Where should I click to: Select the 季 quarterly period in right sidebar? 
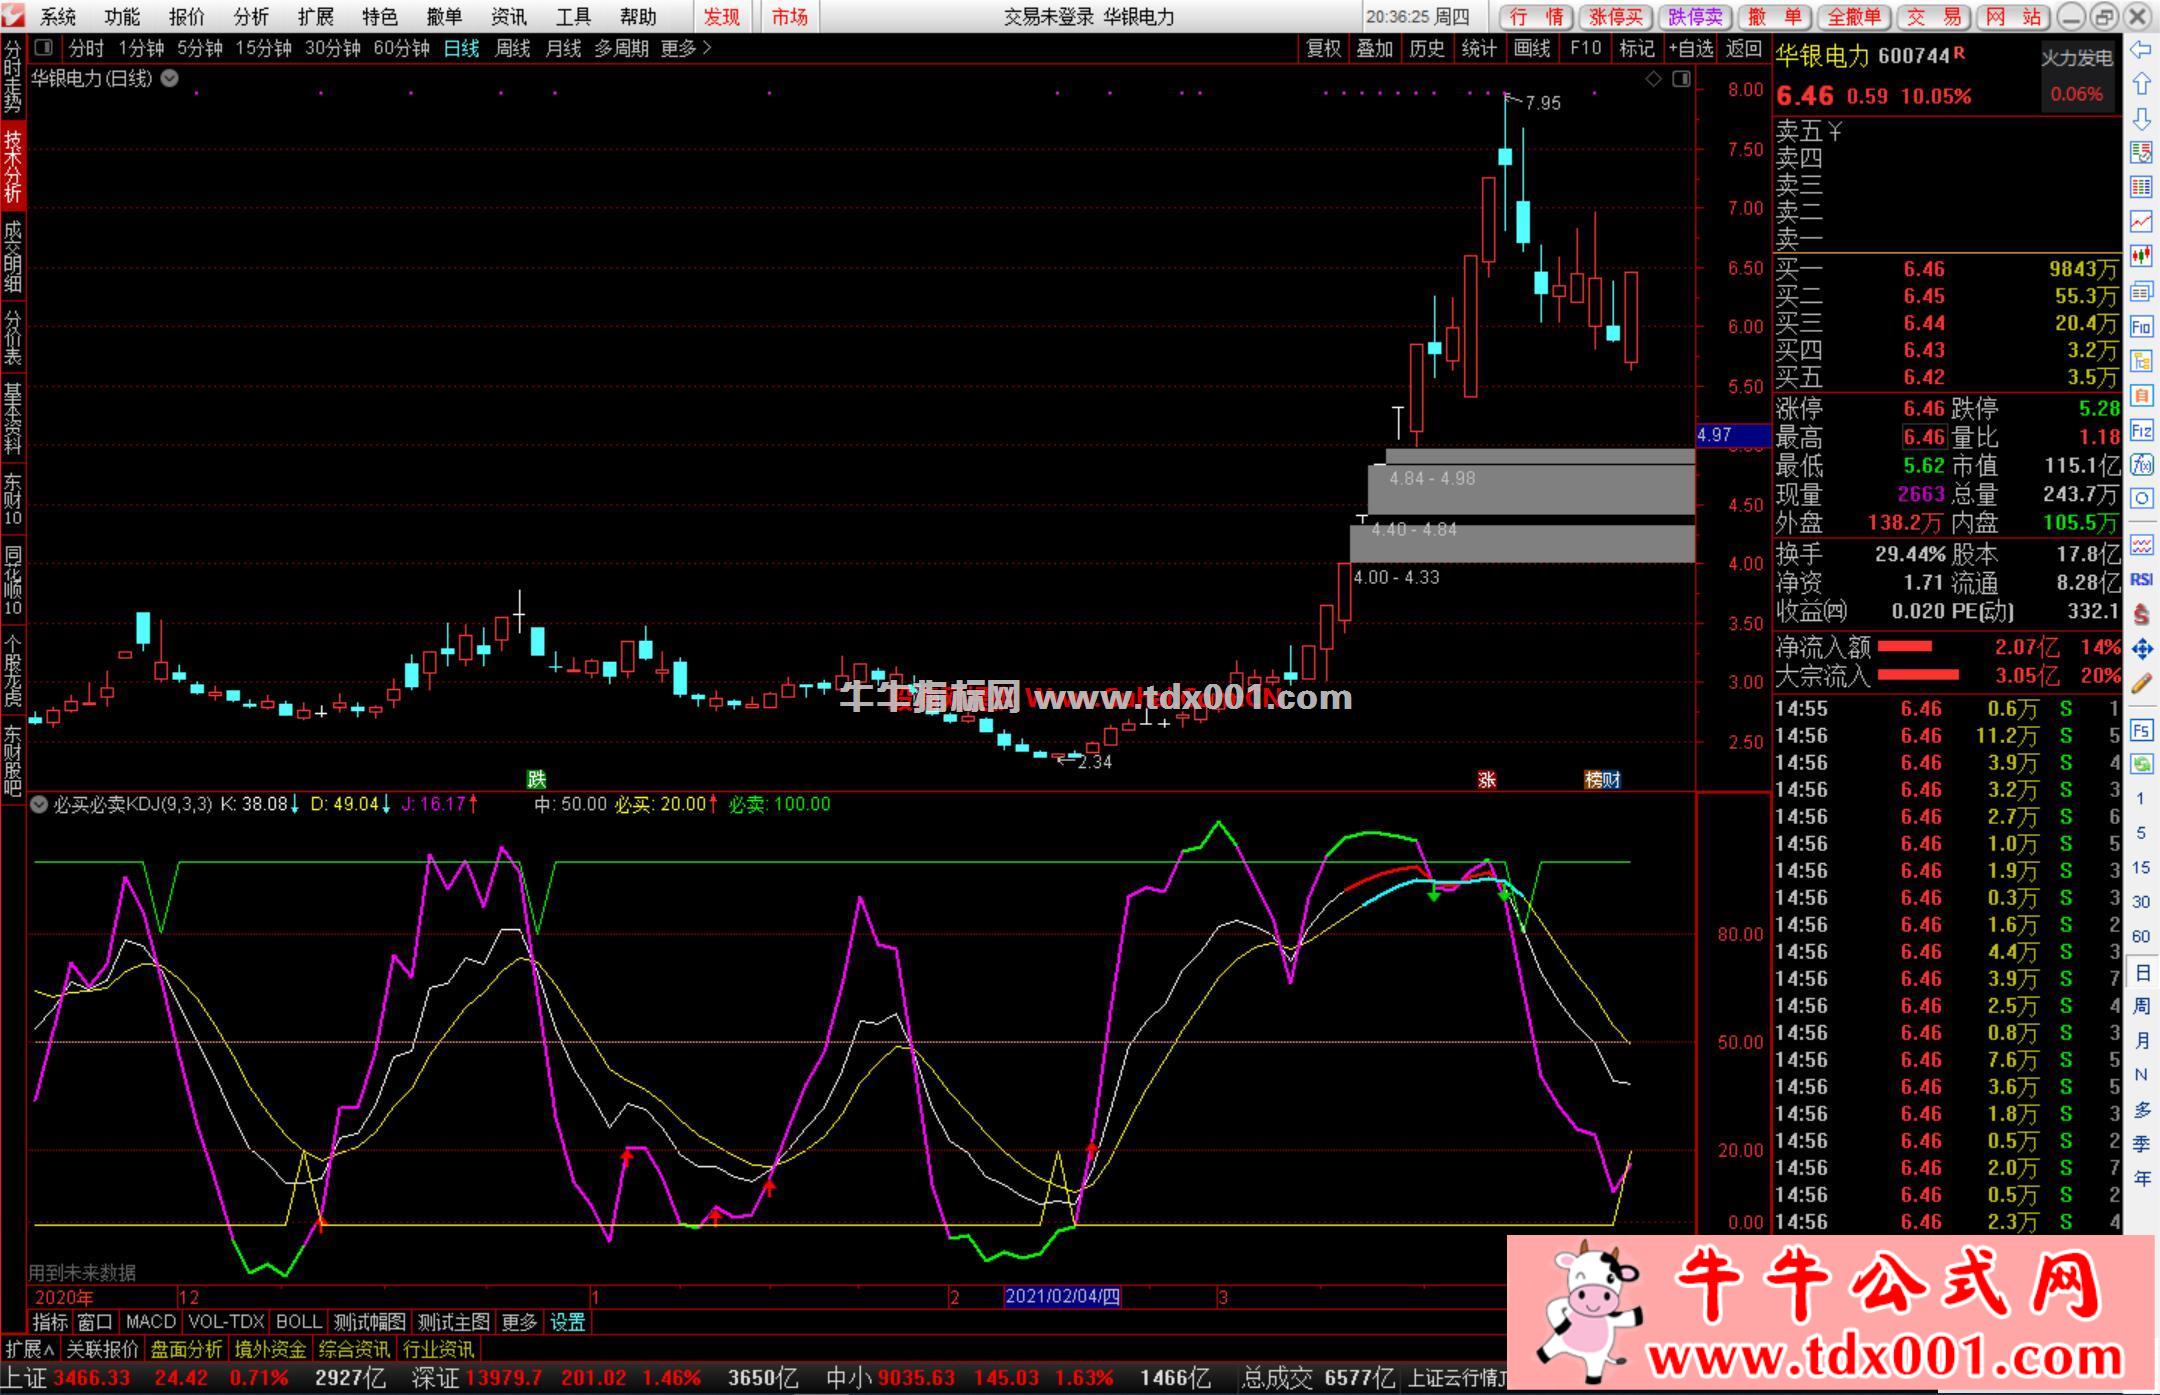[x=2141, y=1144]
